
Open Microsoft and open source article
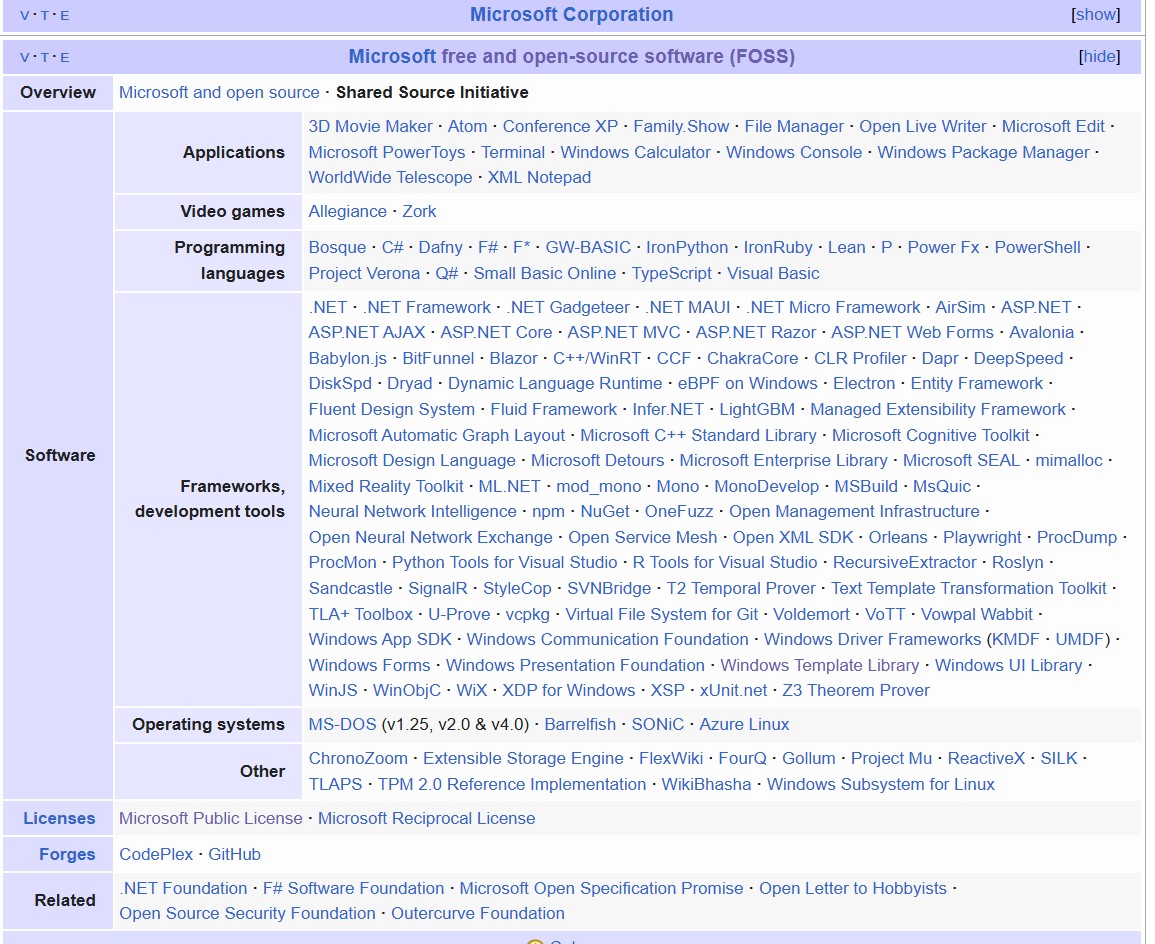click(220, 93)
